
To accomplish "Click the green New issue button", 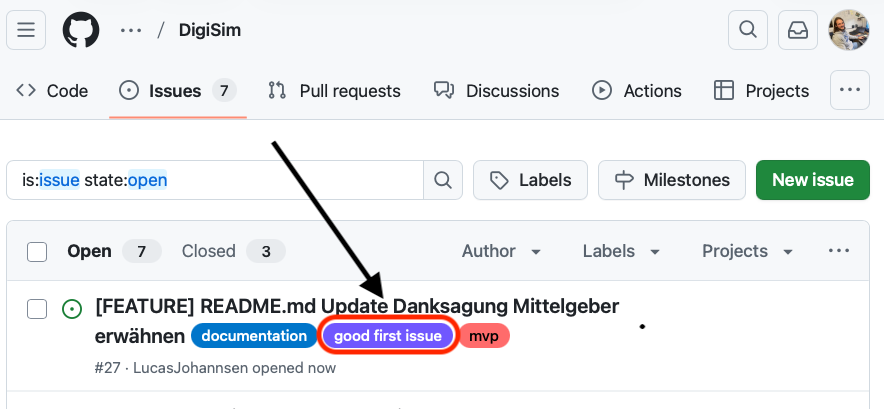I will click(x=812, y=180).
